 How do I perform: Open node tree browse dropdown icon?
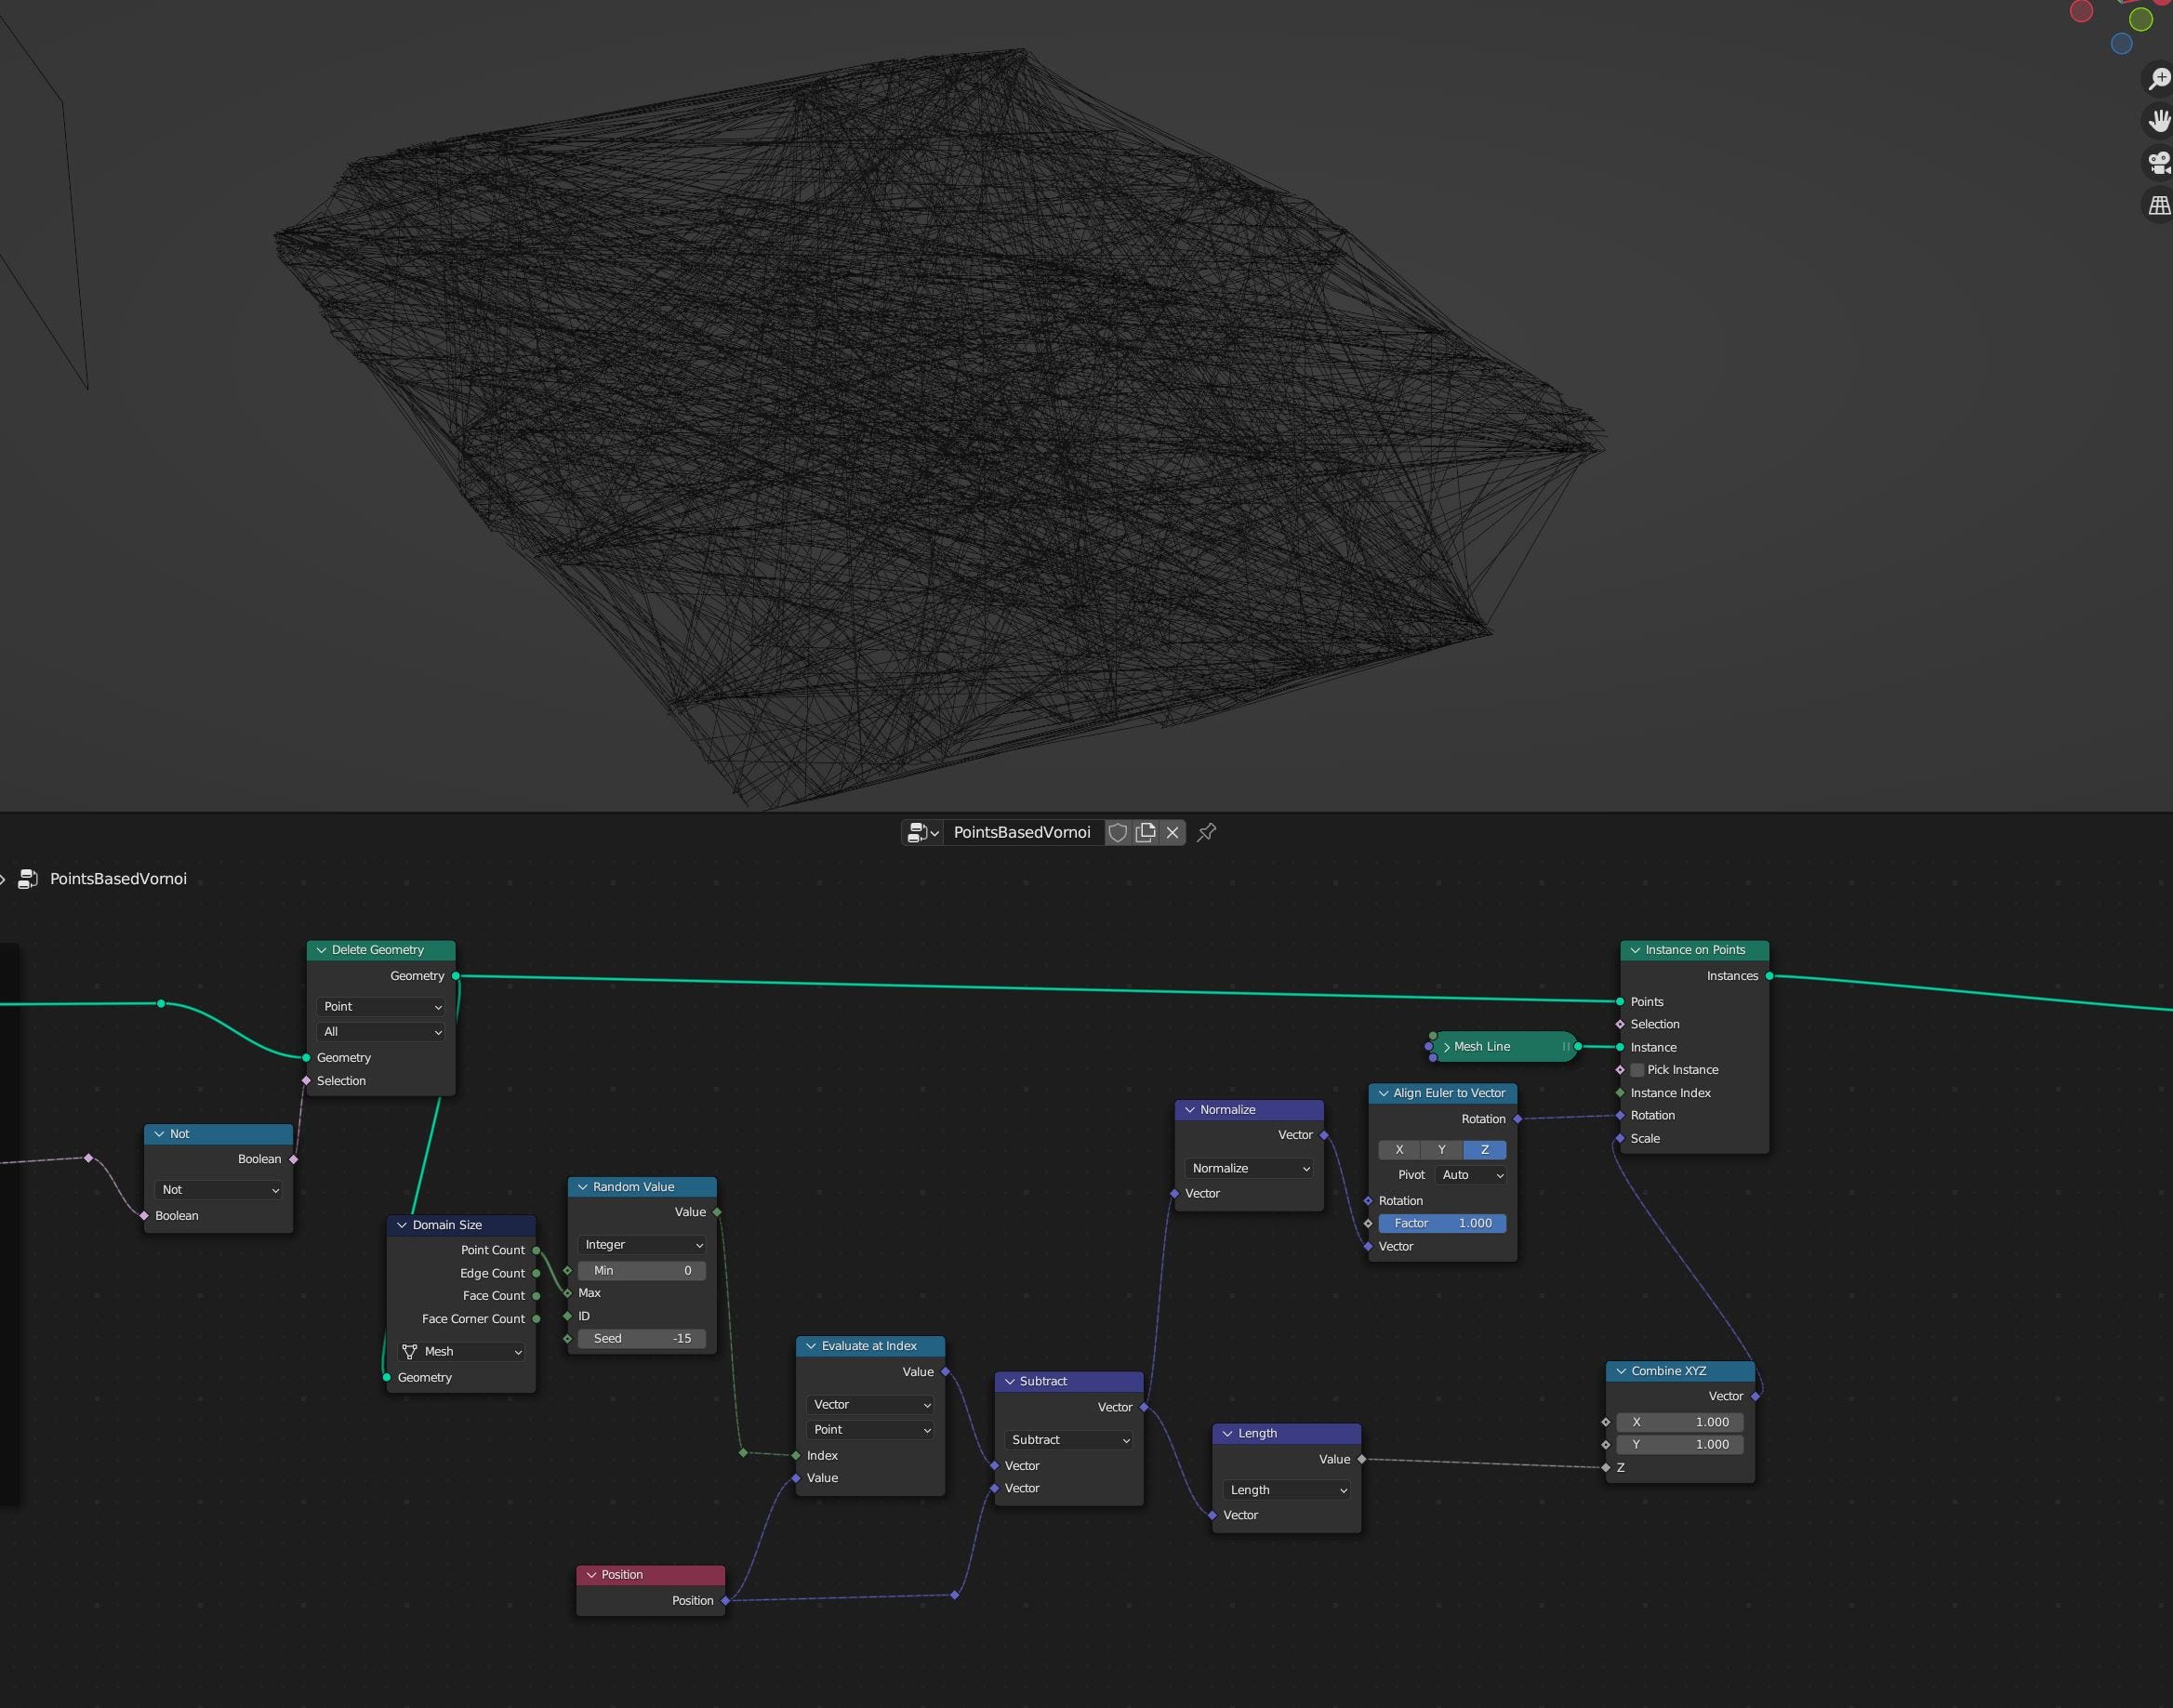click(x=922, y=832)
